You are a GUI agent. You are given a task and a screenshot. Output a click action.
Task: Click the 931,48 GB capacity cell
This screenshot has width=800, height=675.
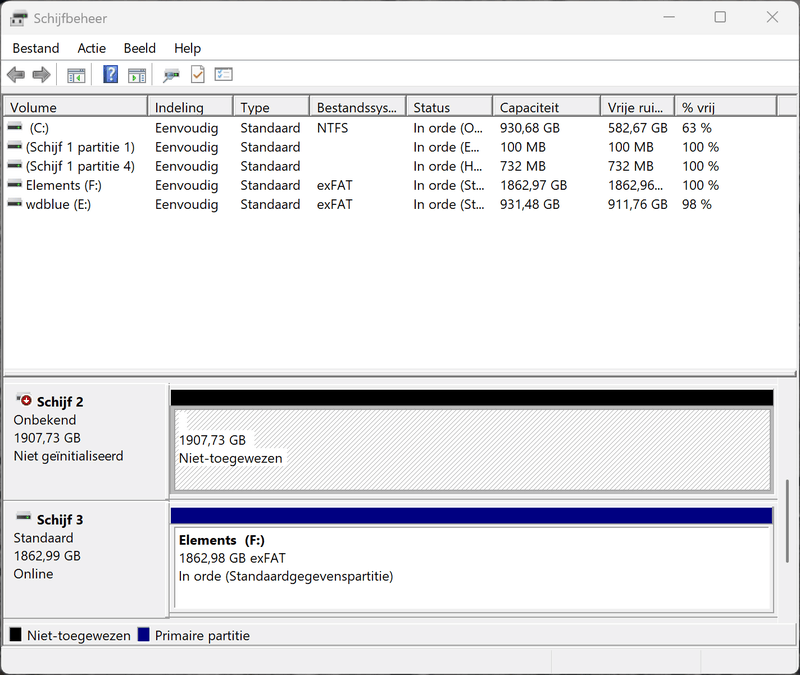pos(530,204)
